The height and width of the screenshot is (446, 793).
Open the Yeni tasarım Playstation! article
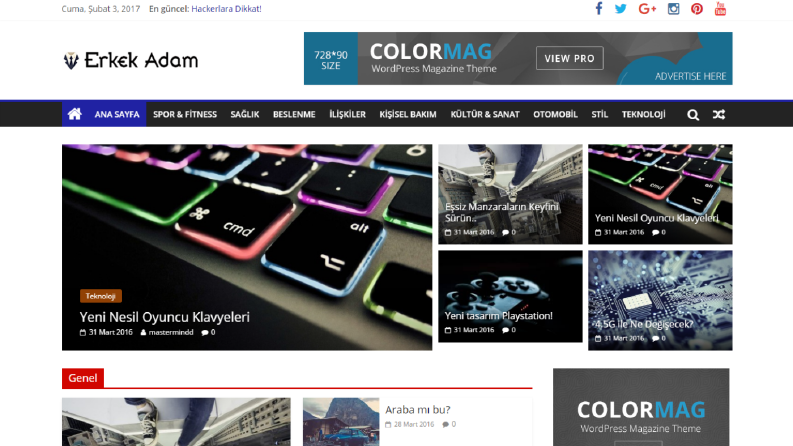click(498, 316)
